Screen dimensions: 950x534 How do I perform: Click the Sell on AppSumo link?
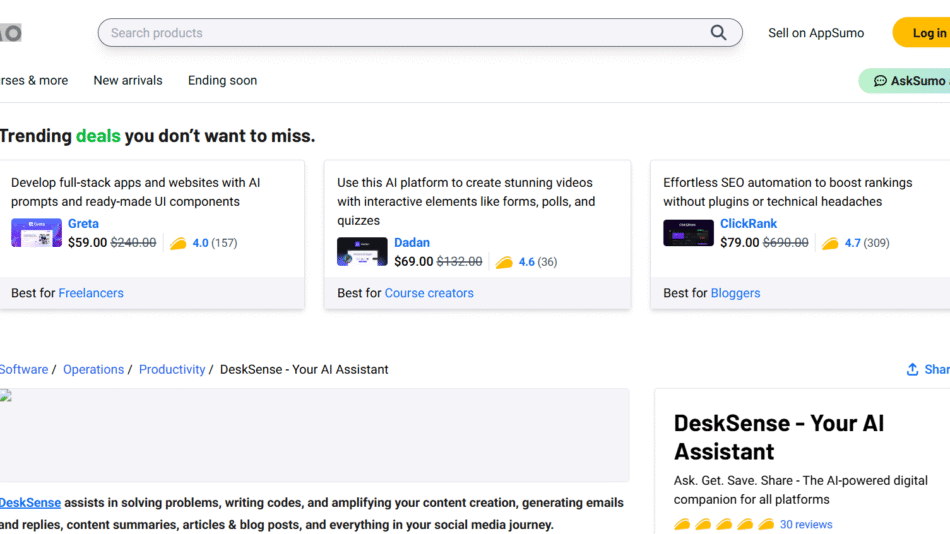816,33
